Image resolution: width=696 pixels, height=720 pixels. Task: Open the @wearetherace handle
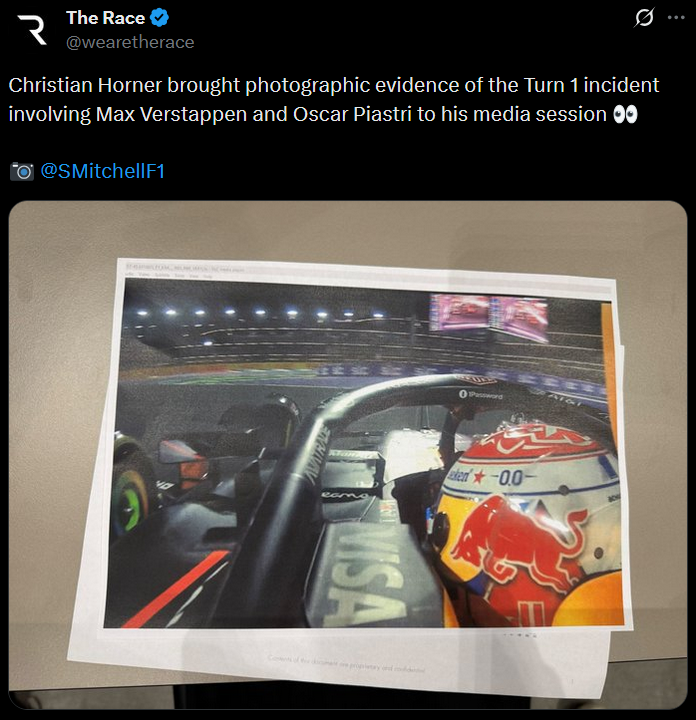130,42
